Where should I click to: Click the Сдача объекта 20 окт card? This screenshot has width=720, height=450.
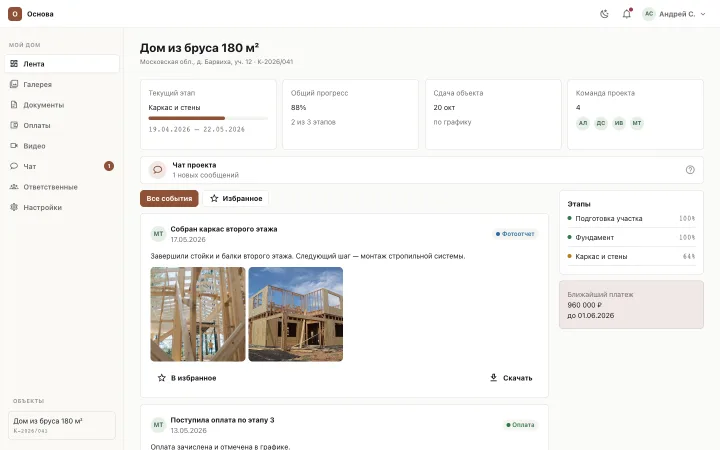point(493,114)
